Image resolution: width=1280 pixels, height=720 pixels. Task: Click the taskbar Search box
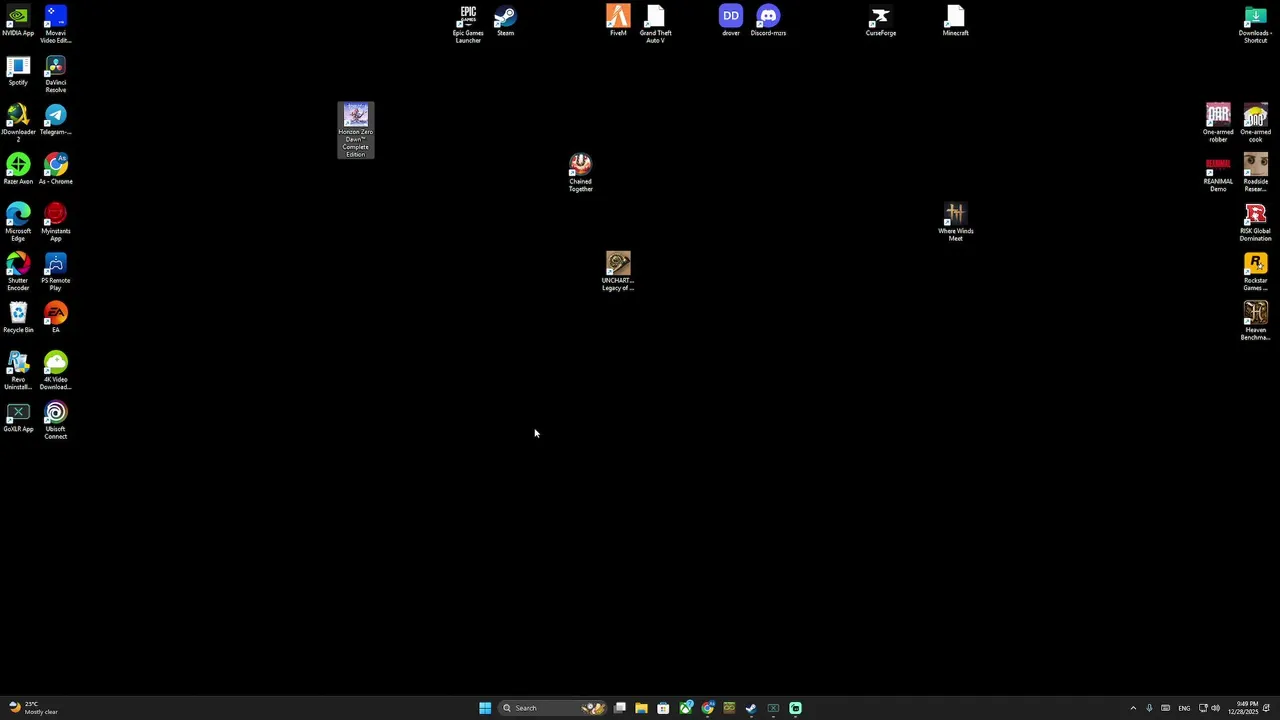[x=553, y=708]
